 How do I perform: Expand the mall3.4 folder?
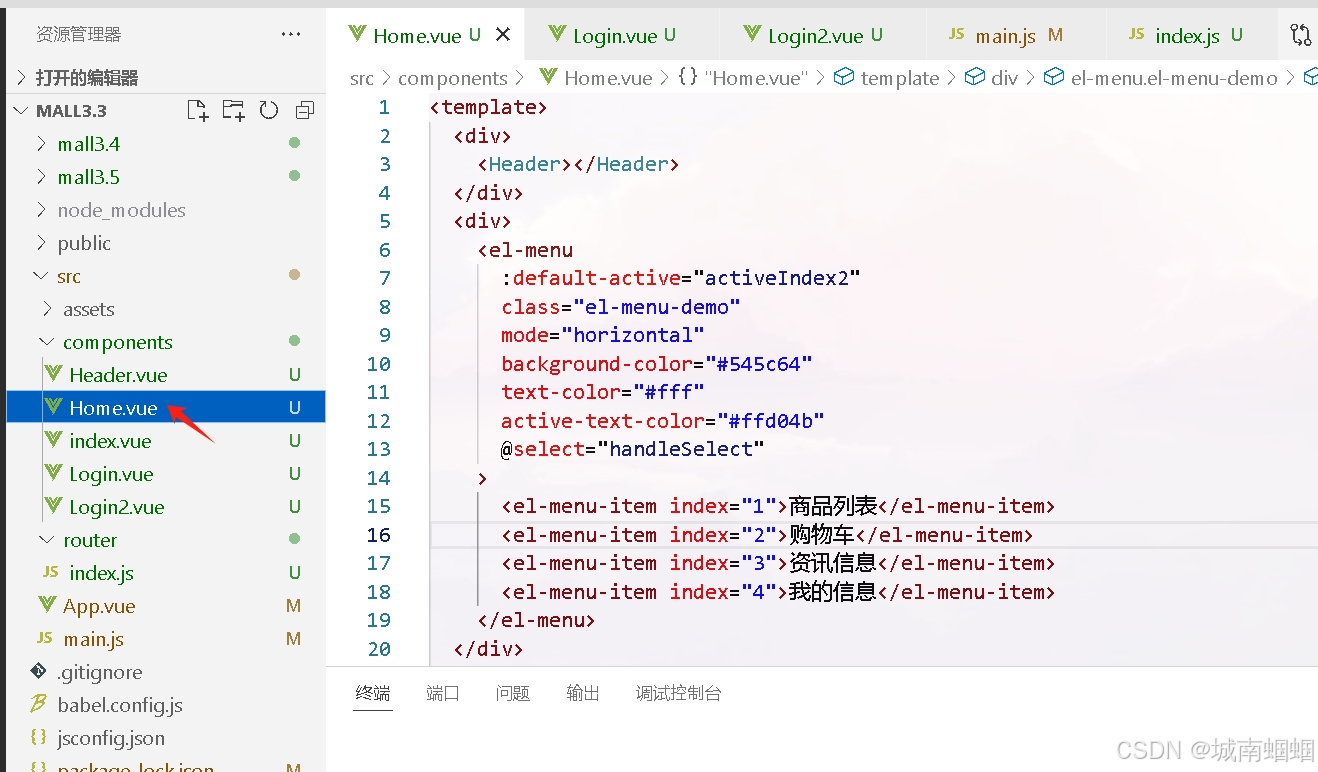(x=166, y=143)
